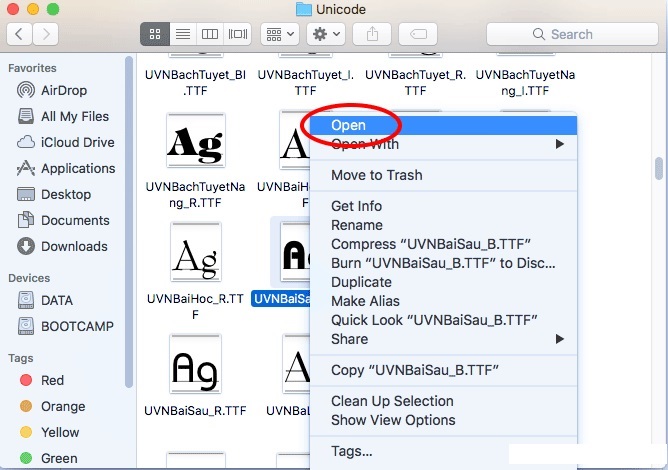
Task: Choose Move to Trash
Action: tap(443, 175)
